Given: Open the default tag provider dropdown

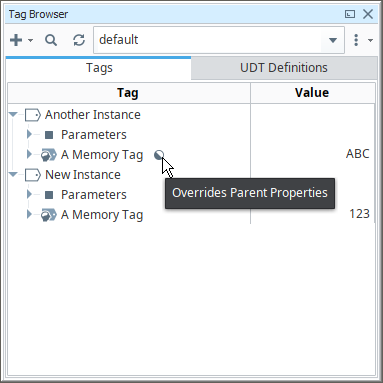Looking at the screenshot, I should tap(332, 40).
